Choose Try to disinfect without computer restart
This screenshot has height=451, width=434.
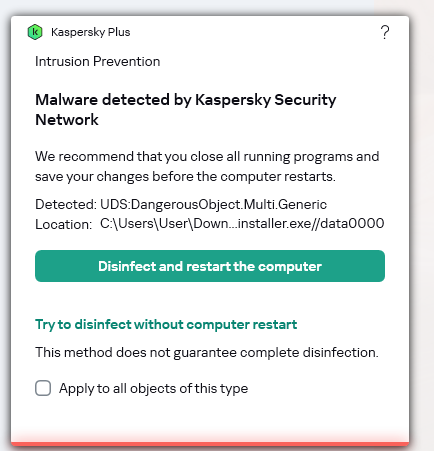(166, 324)
